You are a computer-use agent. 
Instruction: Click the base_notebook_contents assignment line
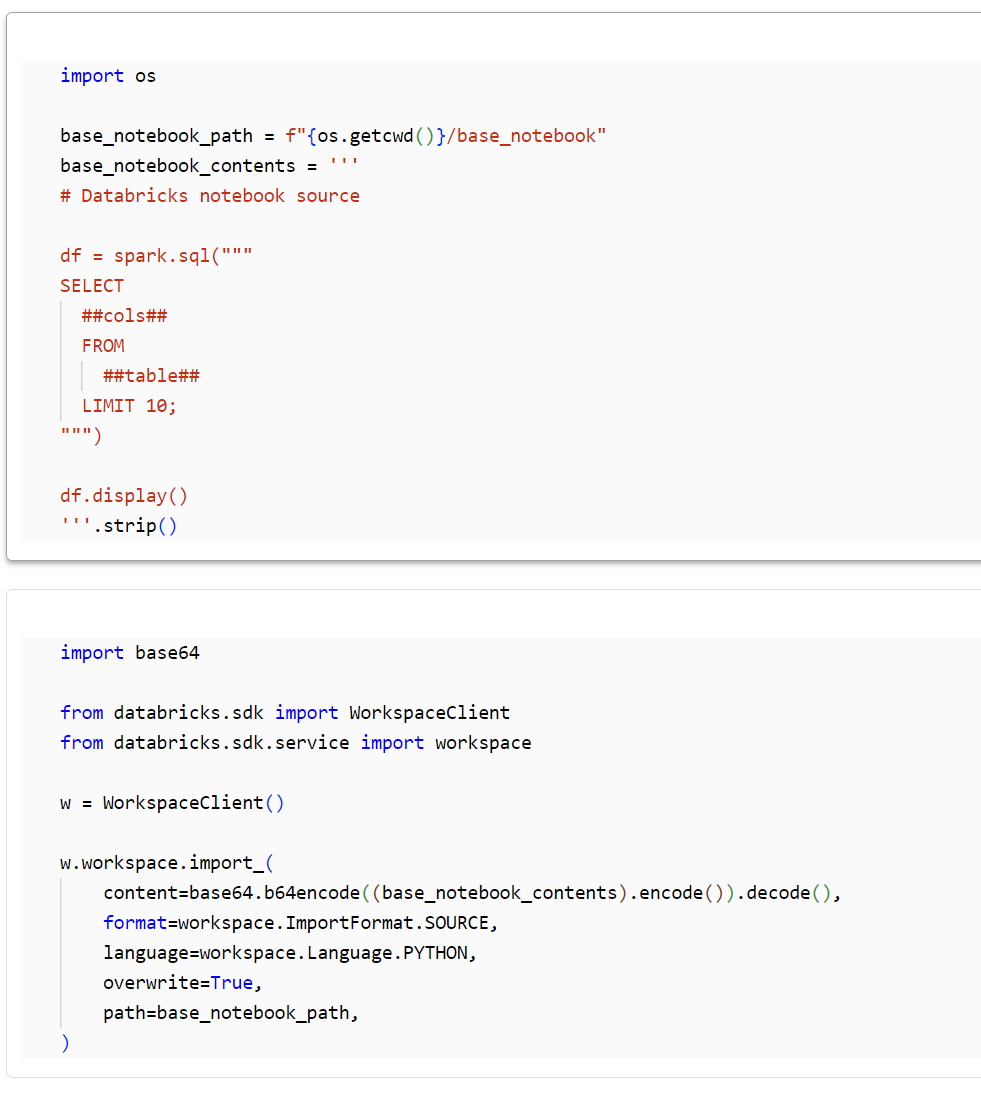click(x=209, y=165)
